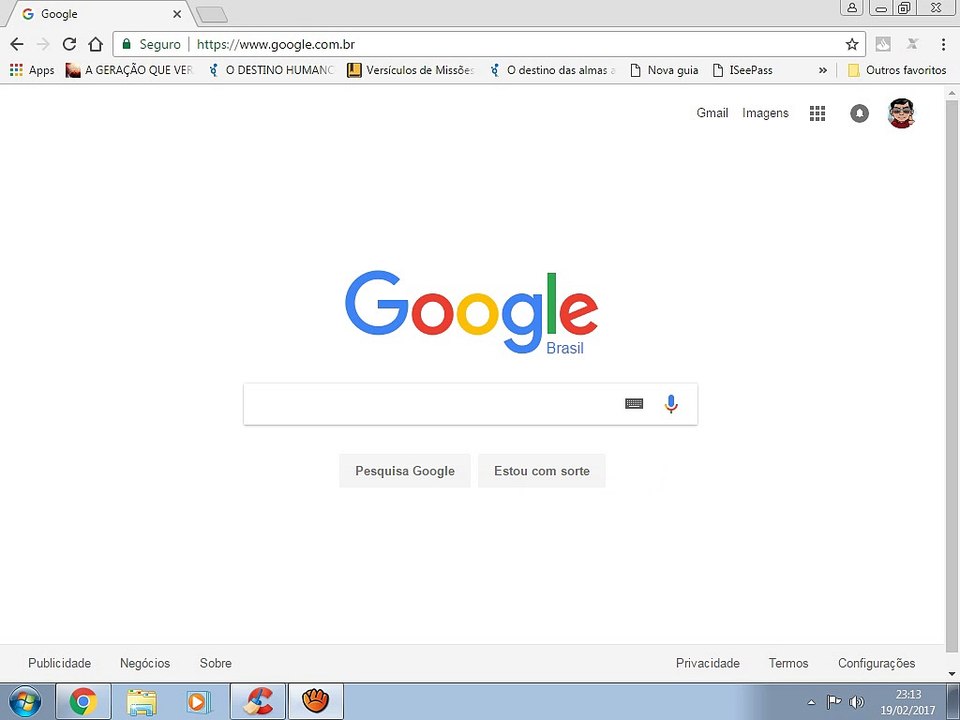Go back with the browser back arrow

(17, 44)
